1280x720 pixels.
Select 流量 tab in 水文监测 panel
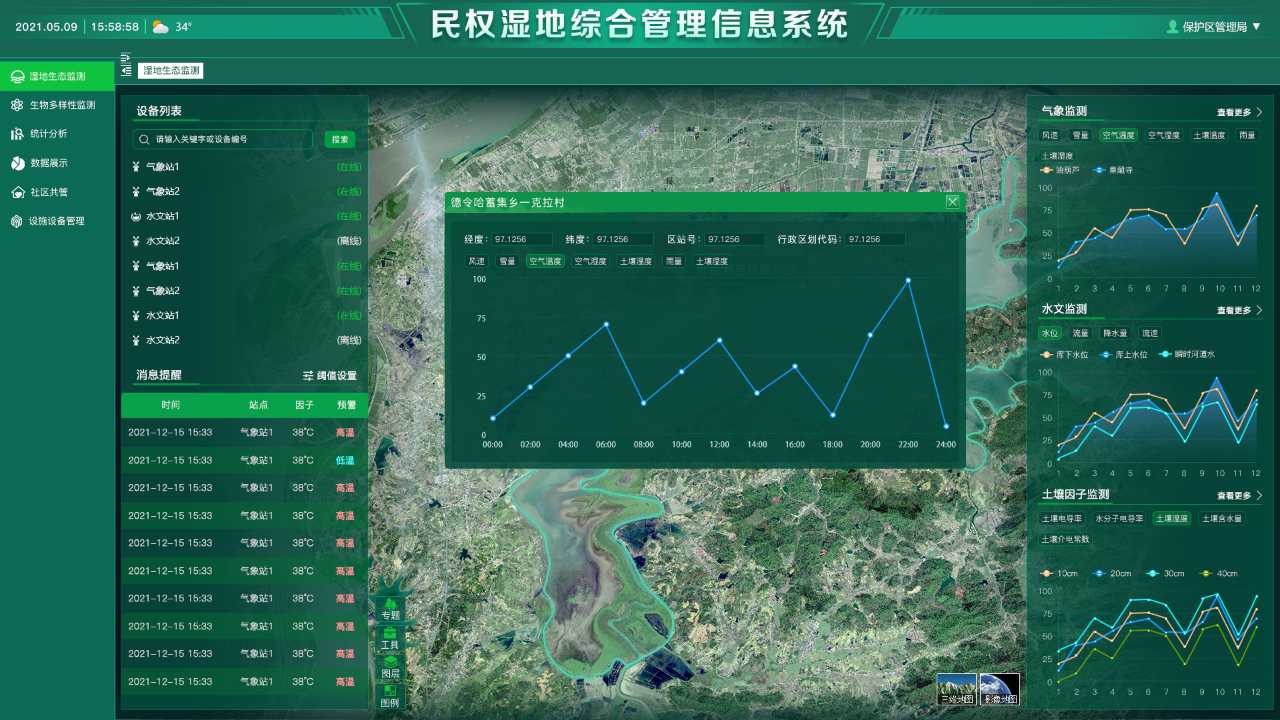pyautogui.click(x=1080, y=334)
